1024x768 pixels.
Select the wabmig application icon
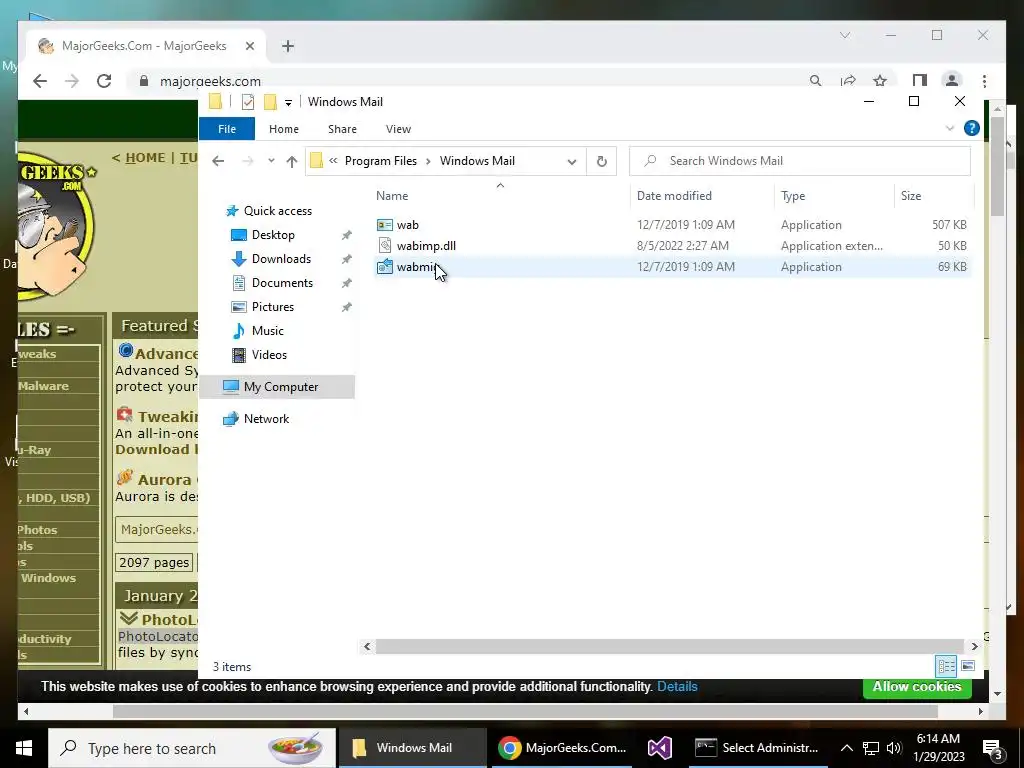coord(385,266)
